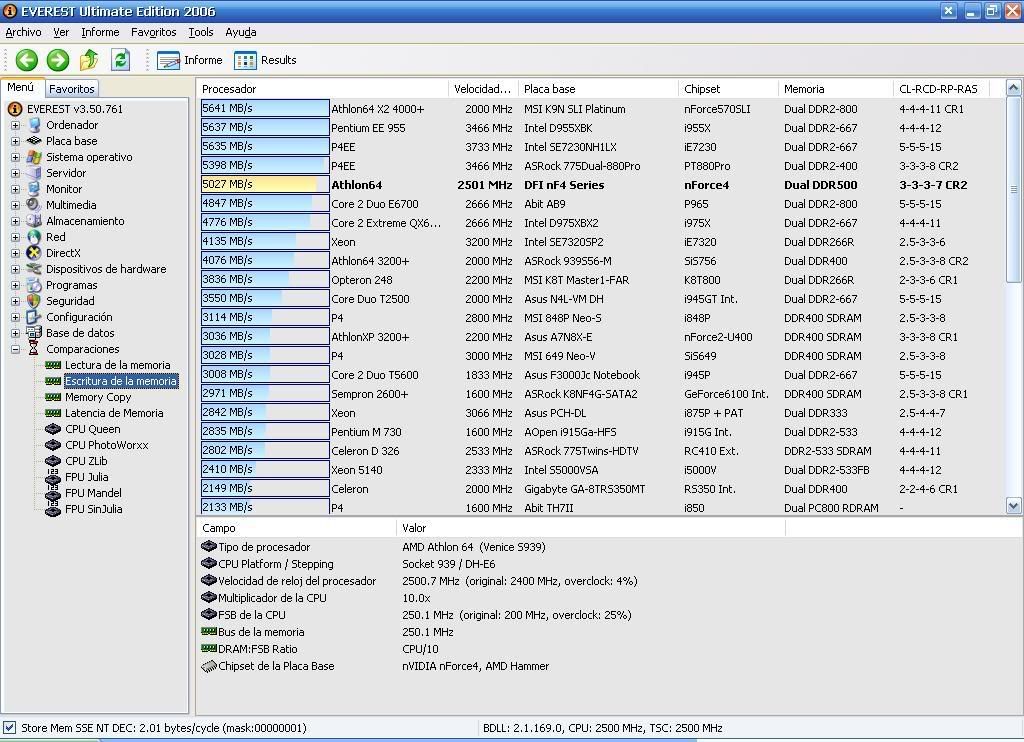Click the CPU Queen chip icon
This screenshot has height=742, width=1024.
click(53, 429)
